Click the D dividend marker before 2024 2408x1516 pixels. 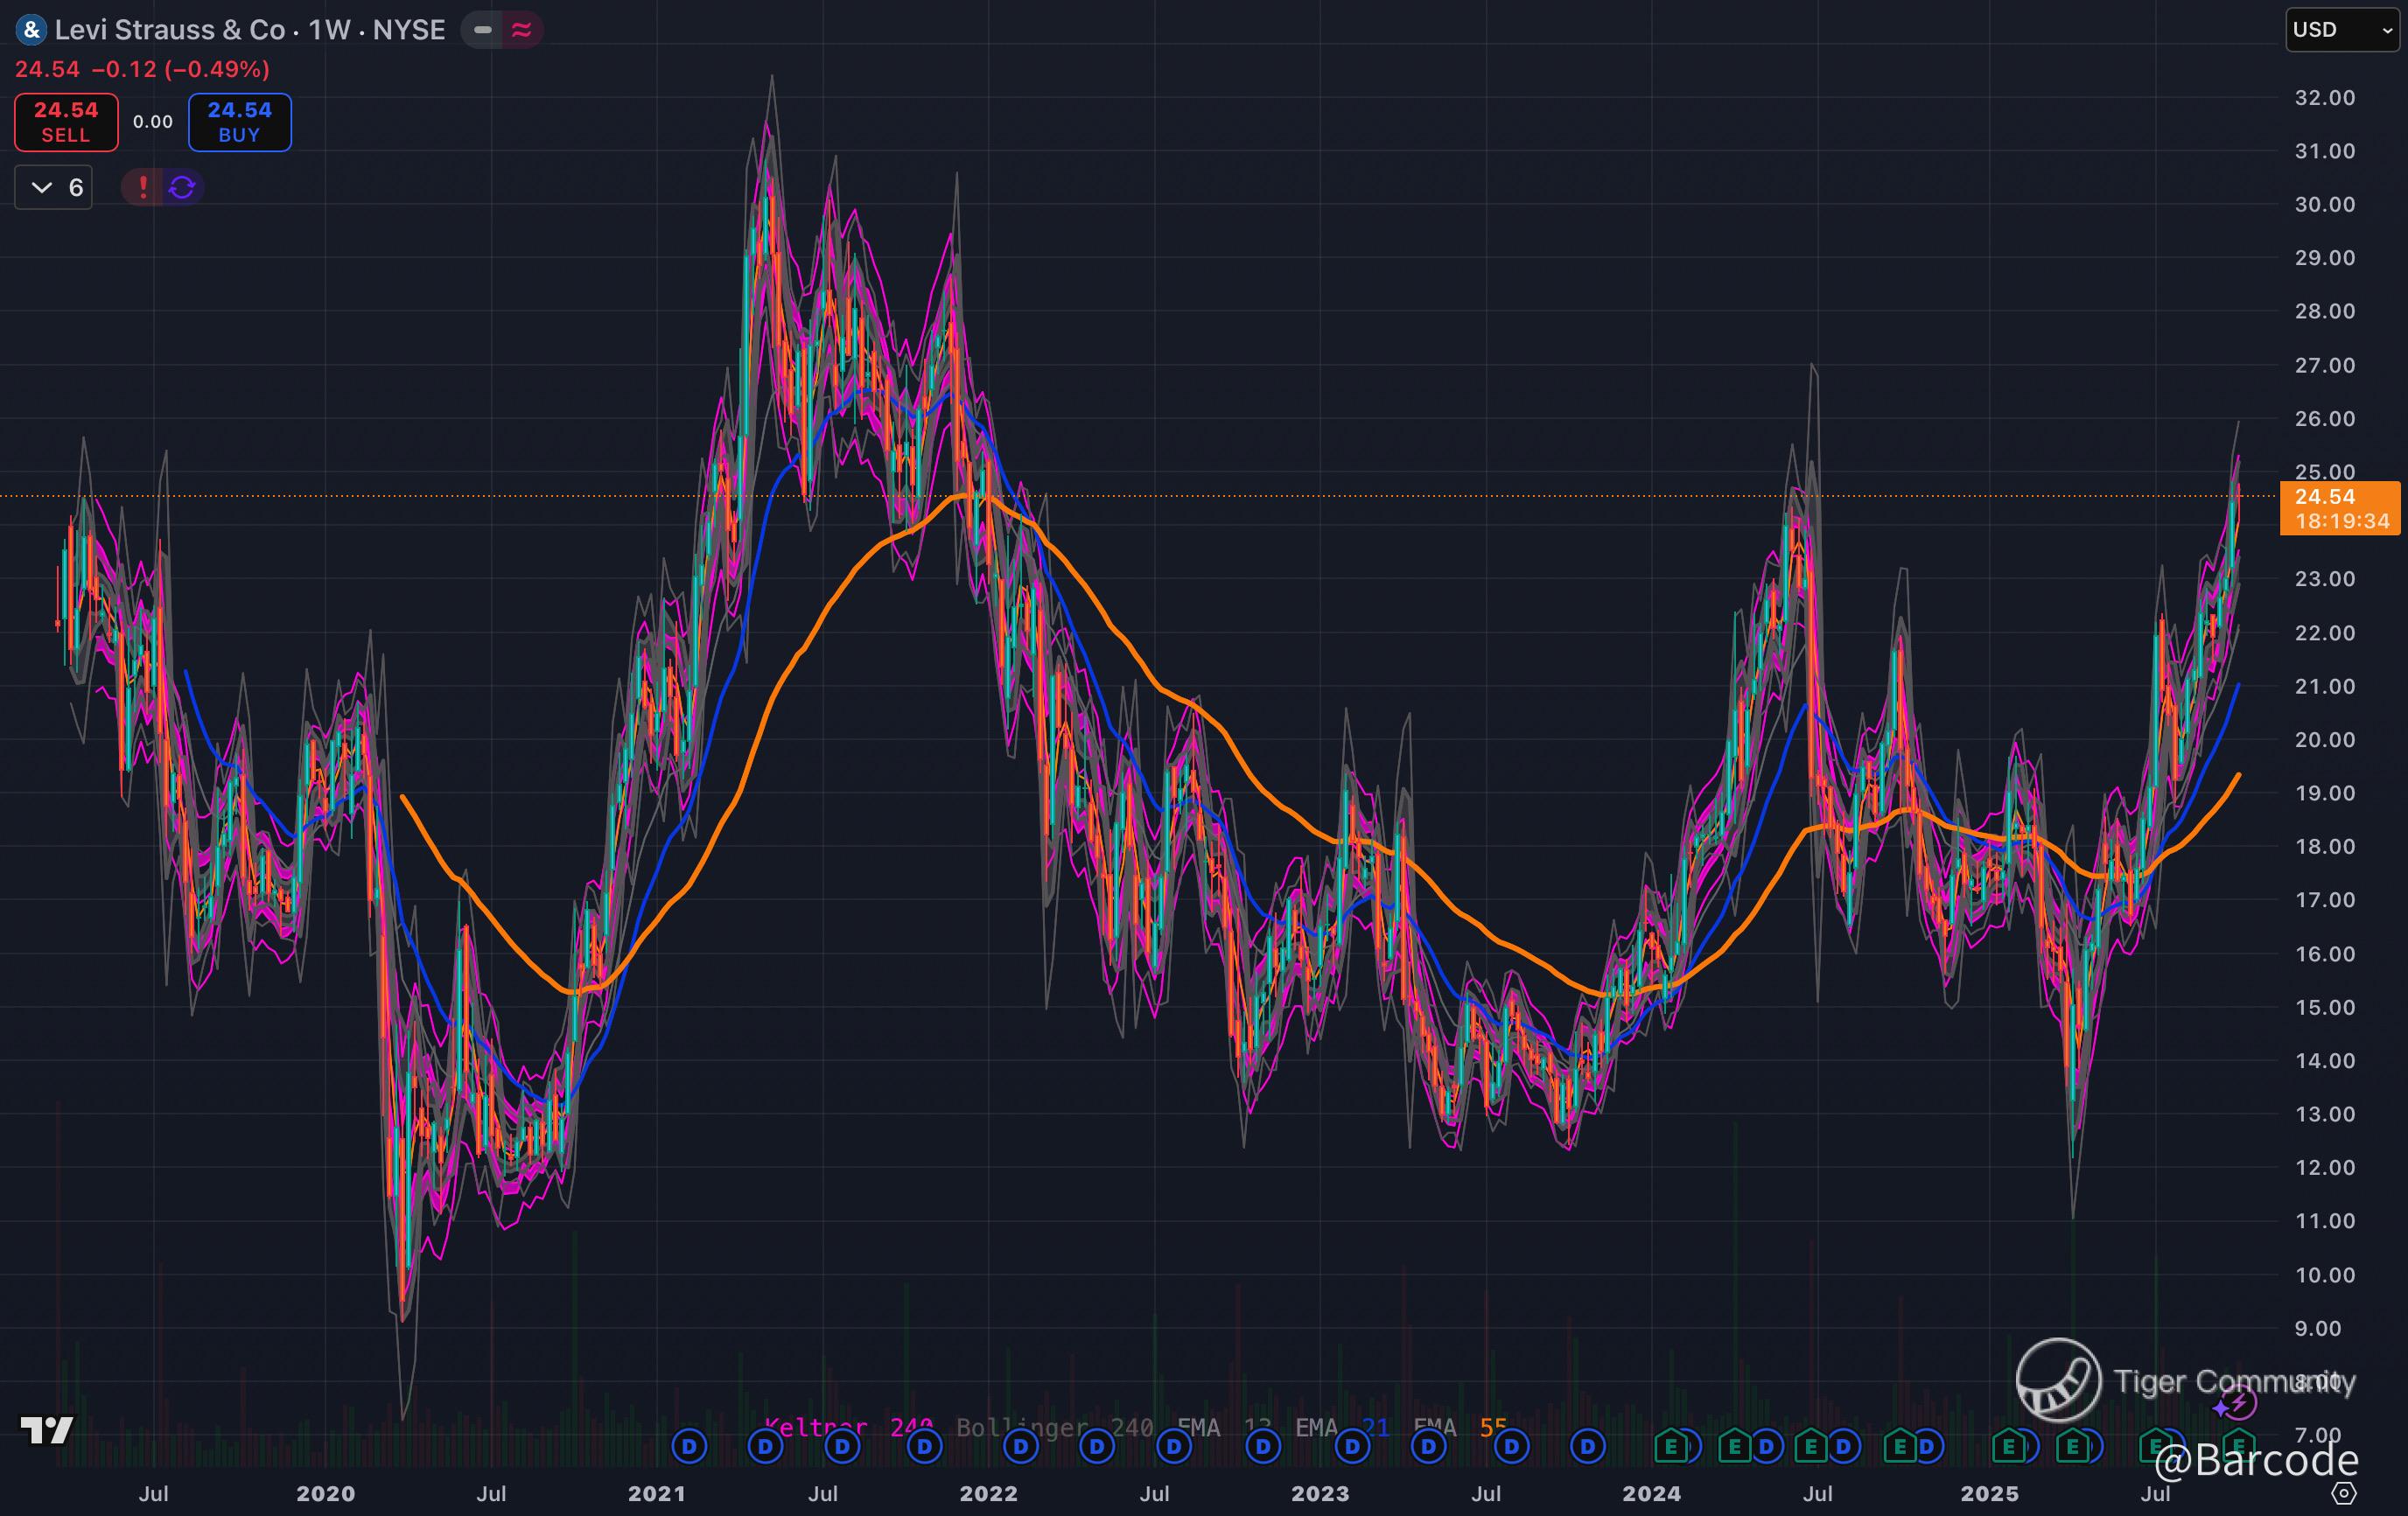1587,1446
